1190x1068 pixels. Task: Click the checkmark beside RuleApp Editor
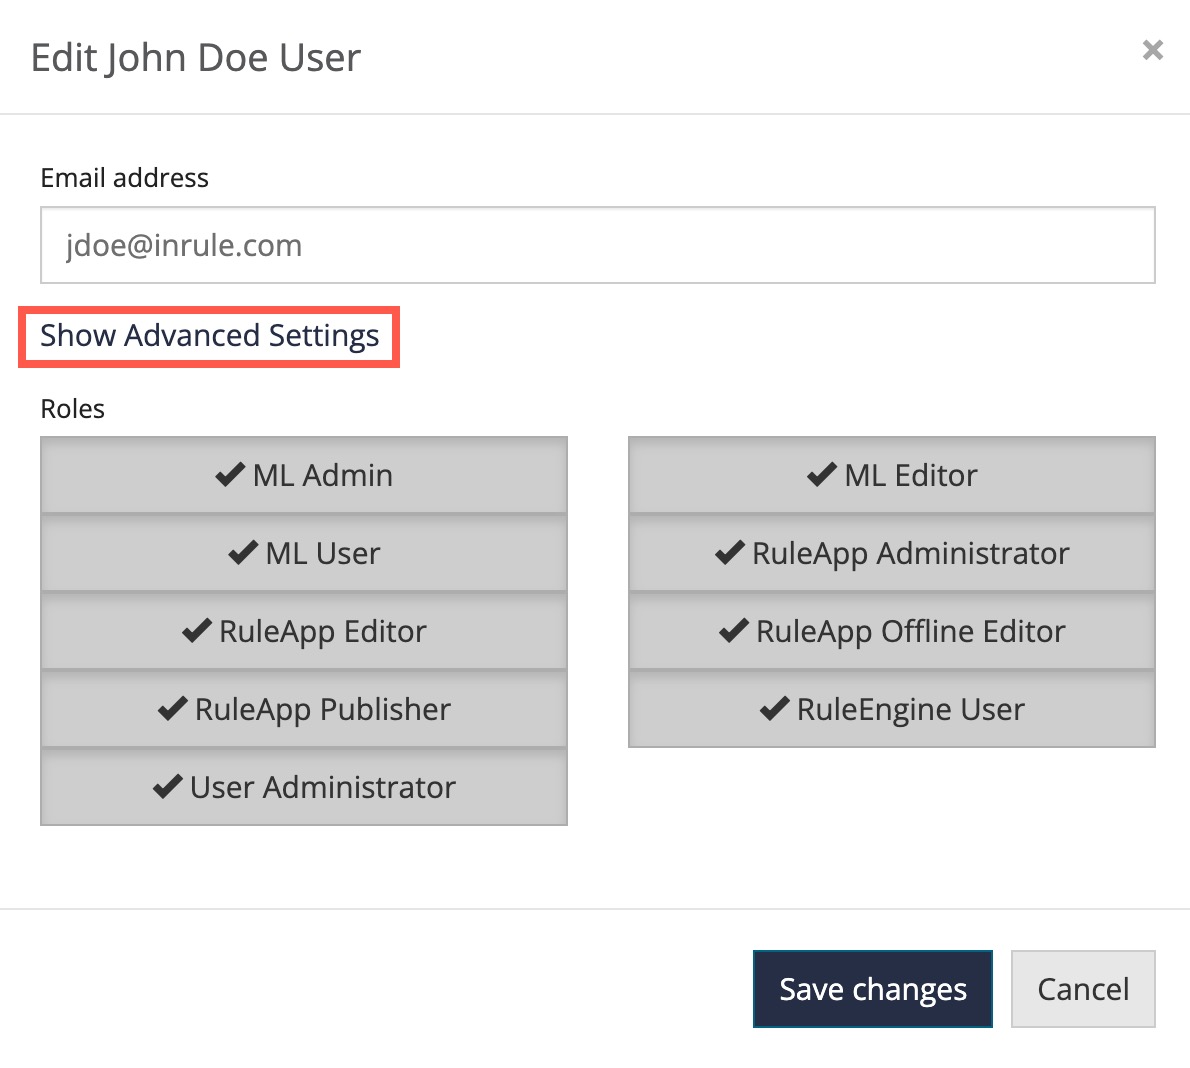(197, 631)
